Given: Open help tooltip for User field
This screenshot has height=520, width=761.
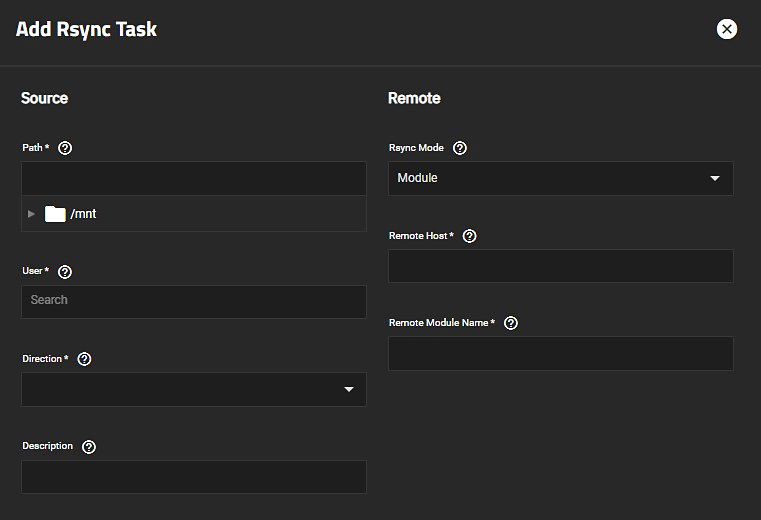Looking at the screenshot, I should pos(65,272).
